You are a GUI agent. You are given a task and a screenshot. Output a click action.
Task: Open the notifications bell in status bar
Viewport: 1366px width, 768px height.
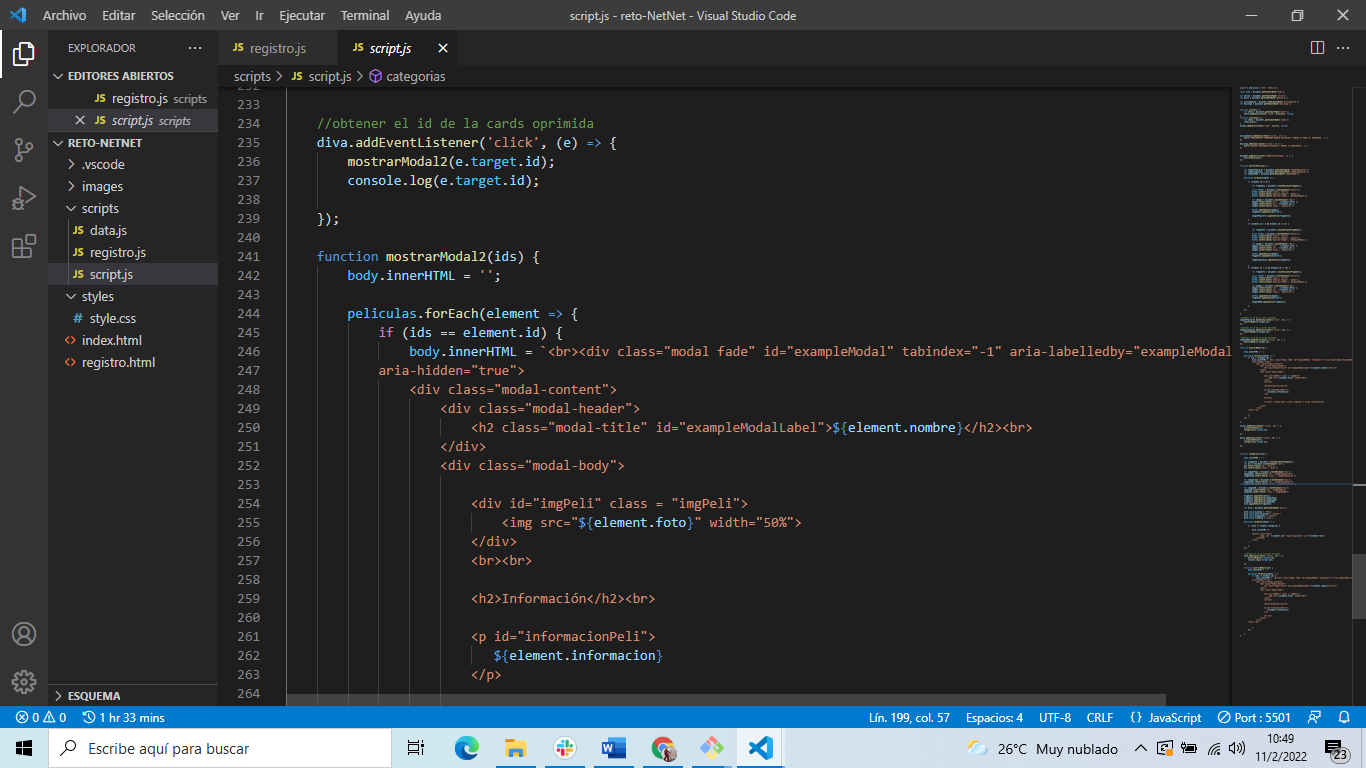[x=1344, y=717]
